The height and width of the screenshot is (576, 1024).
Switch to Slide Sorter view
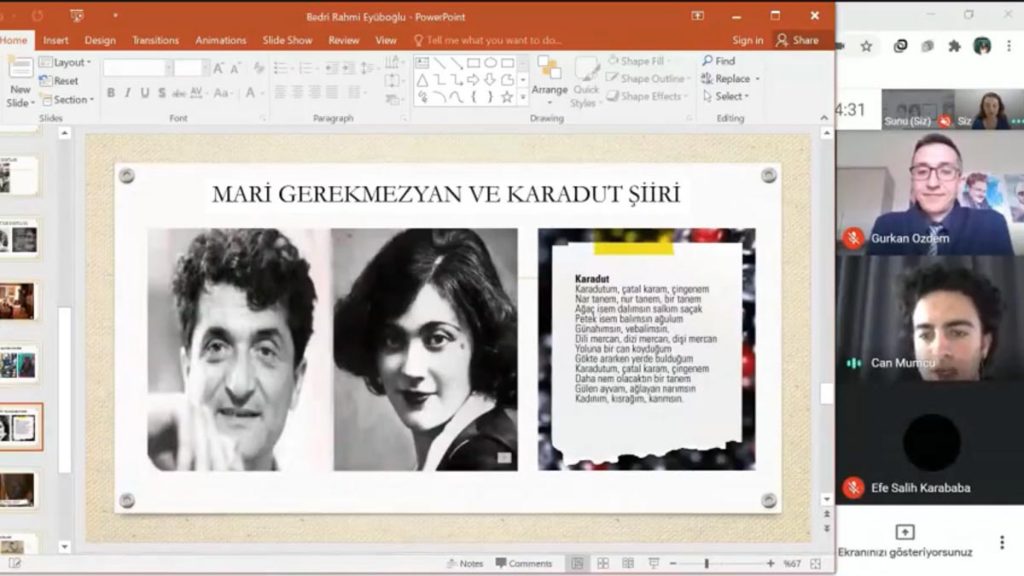(x=603, y=563)
